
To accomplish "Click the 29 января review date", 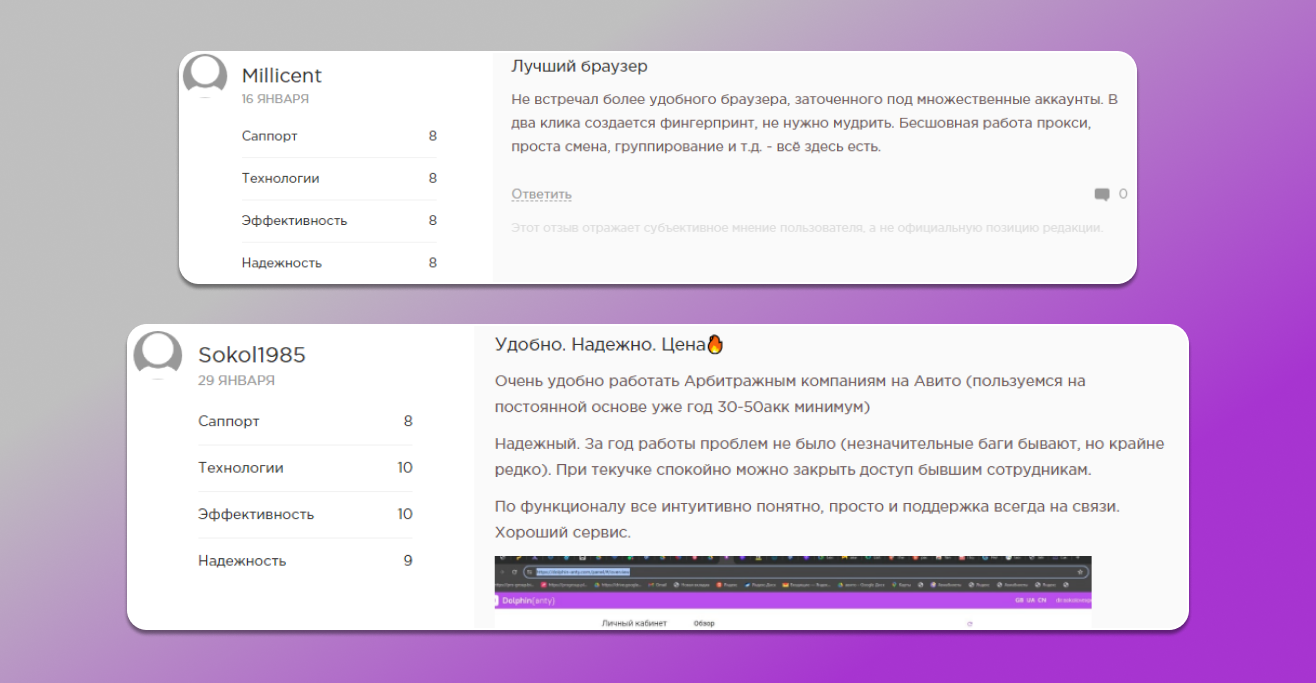I will (x=236, y=381).
